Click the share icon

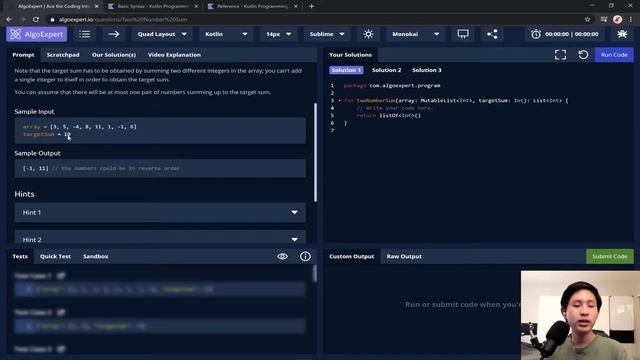point(492,34)
